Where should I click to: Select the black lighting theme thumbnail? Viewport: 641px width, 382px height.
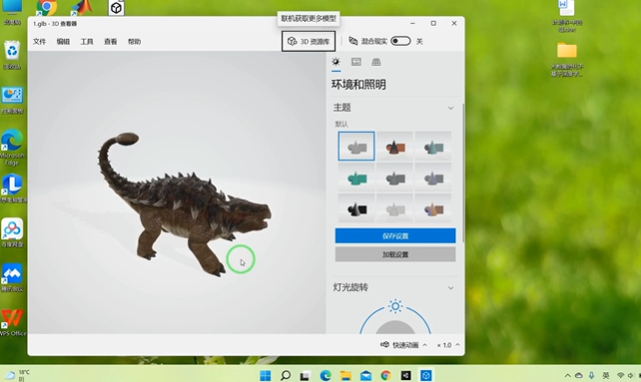(356, 209)
